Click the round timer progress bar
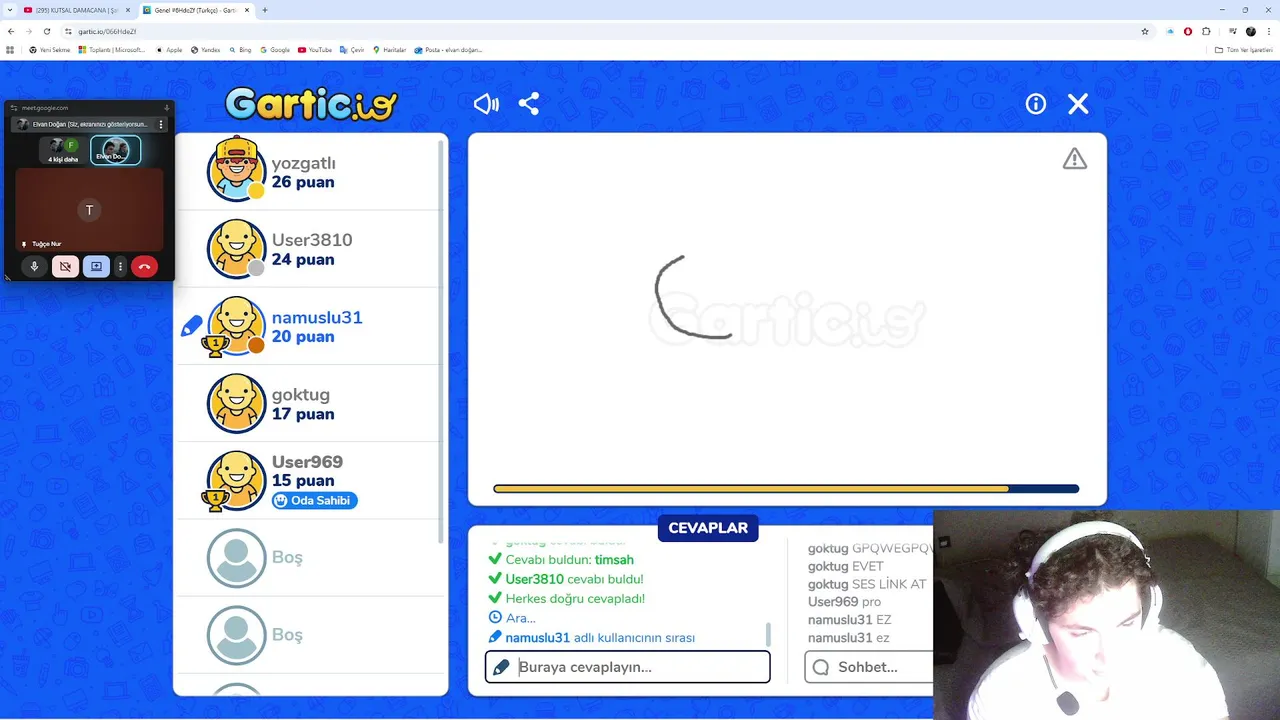Screen dimensions: 1280x720 tap(786, 489)
